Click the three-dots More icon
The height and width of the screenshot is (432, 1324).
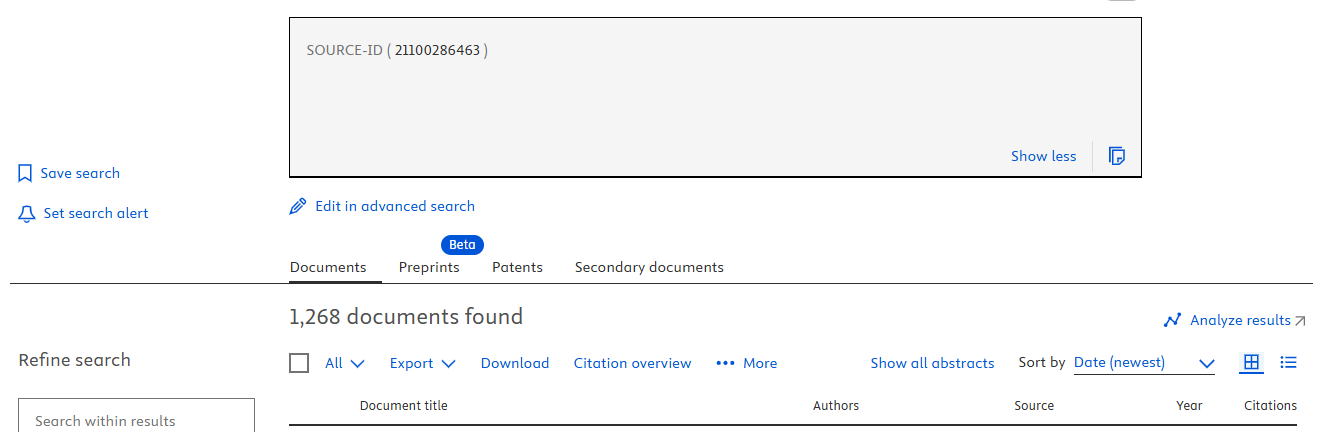(726, 364)
